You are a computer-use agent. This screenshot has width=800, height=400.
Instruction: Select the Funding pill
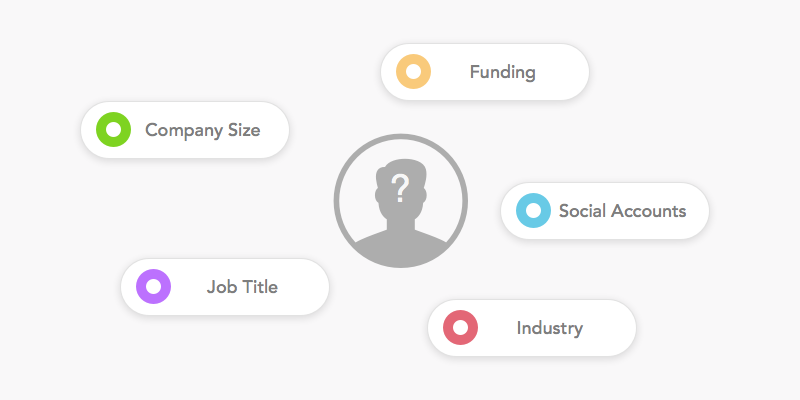click(485, 72)
